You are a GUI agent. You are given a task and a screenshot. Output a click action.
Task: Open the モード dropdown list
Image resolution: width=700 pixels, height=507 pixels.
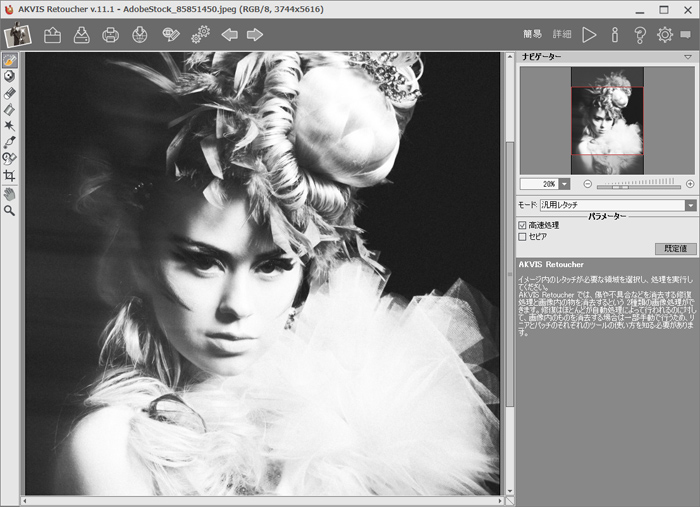691,205
